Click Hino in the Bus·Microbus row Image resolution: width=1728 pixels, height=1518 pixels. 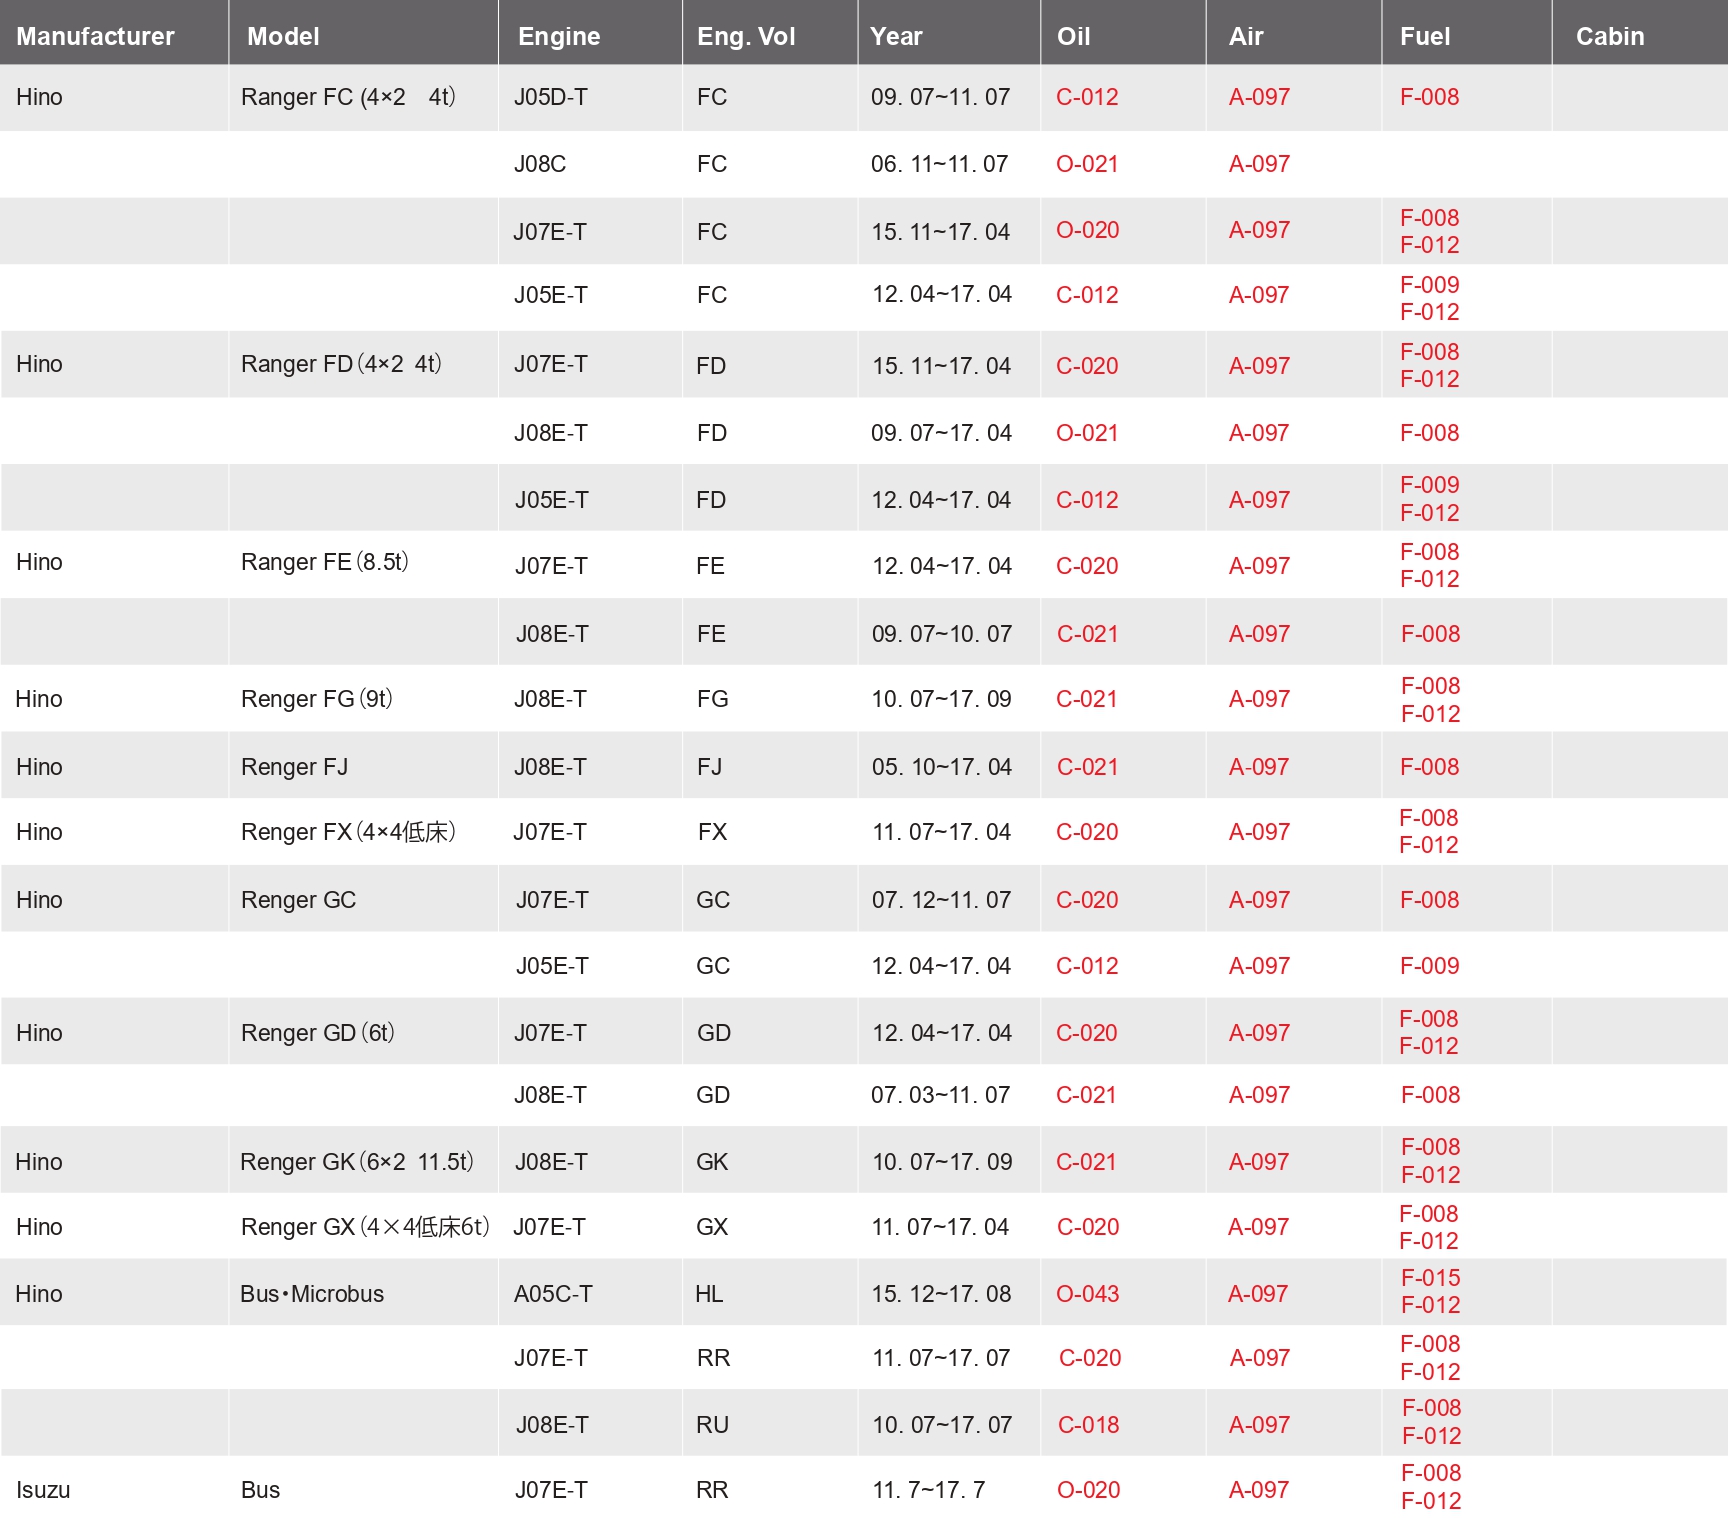(x=39, y=1294)
